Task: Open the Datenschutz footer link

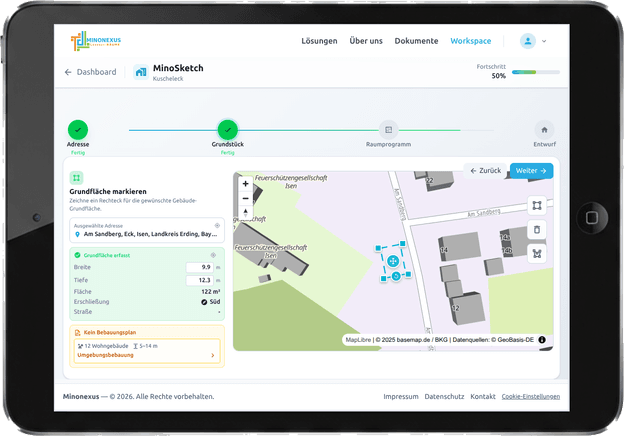Action: tap(444, 396)
